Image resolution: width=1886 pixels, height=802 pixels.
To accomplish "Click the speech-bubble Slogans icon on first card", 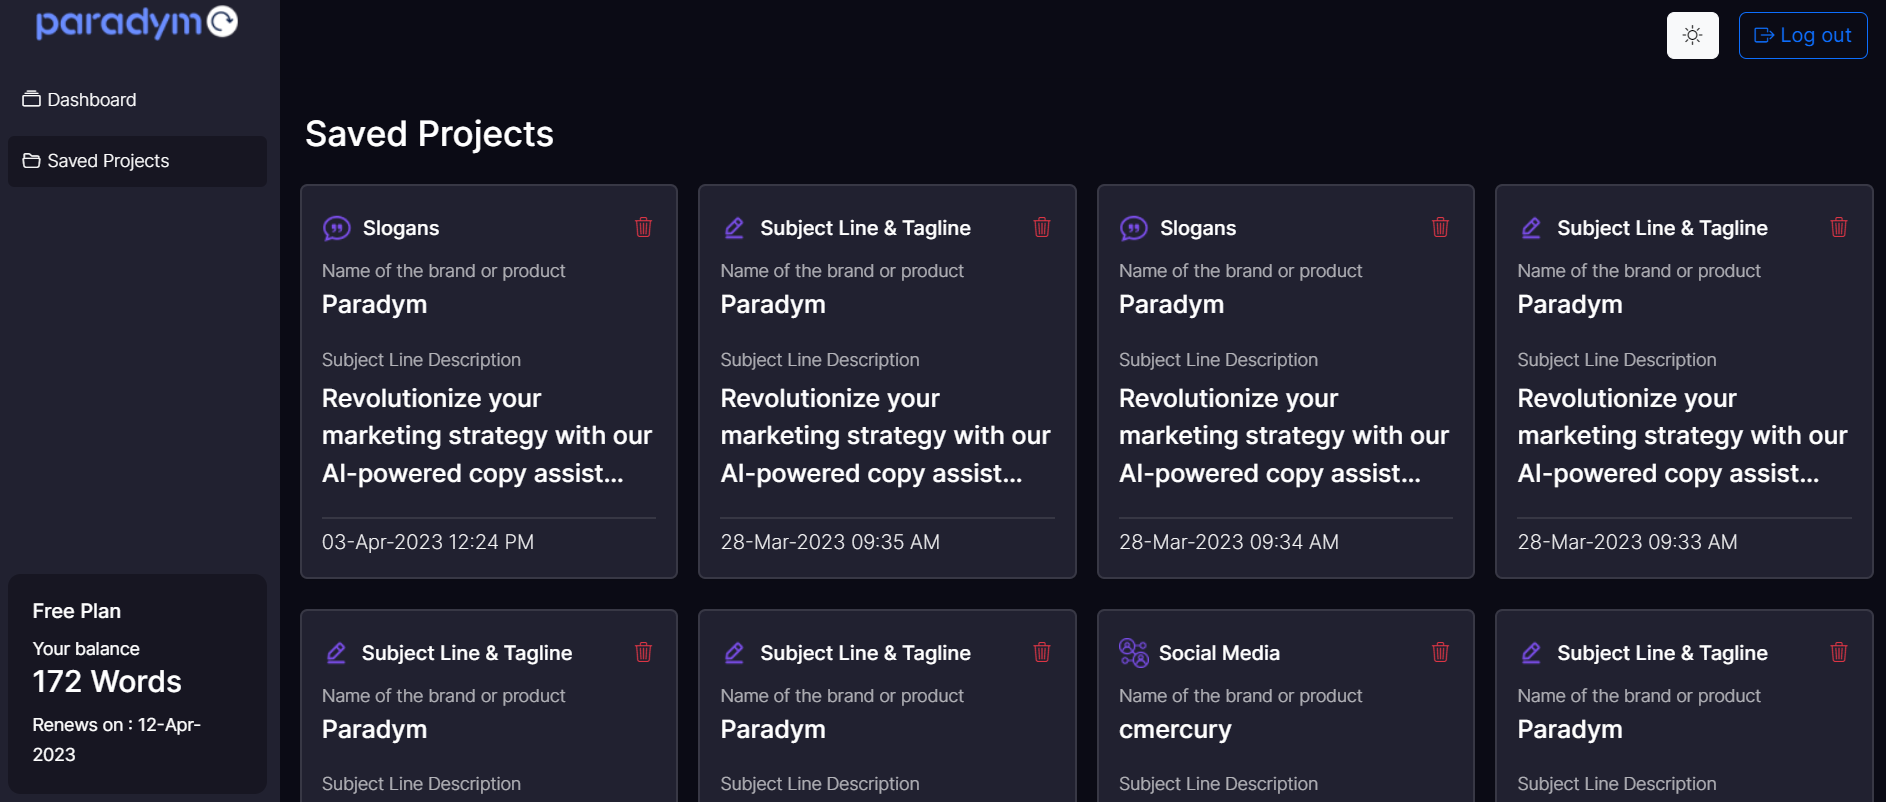I will coord(338,227).
